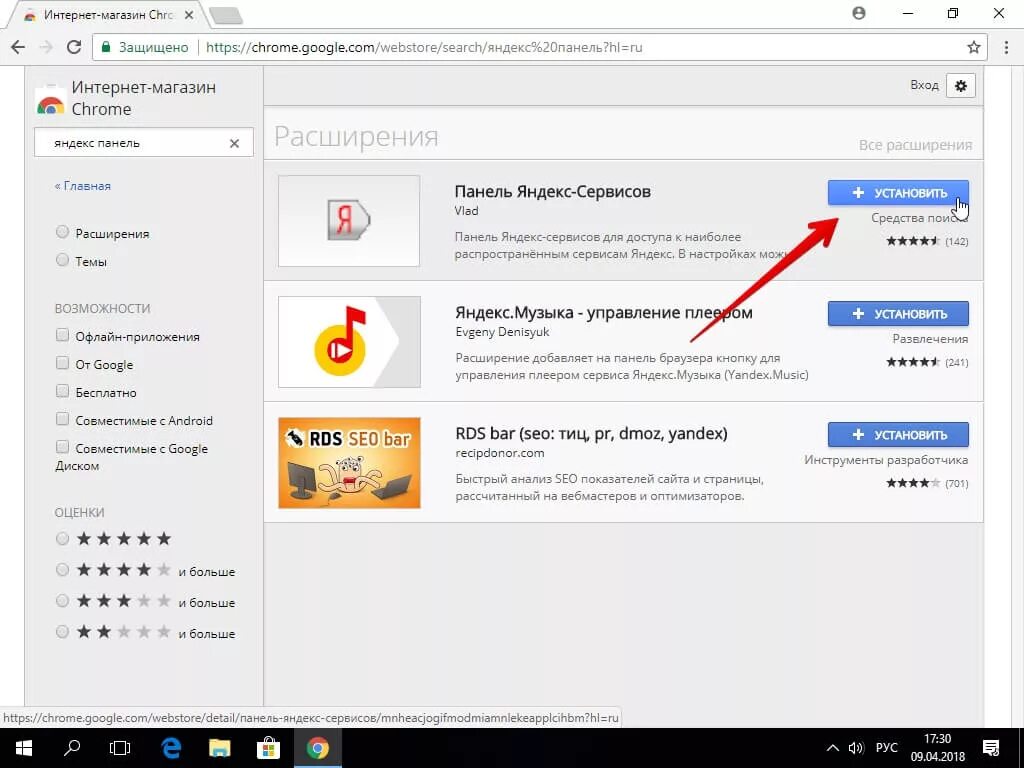Image resolution: width=1024 pixels, height=768 pixels.
Task: Launch Microsoft Edge from taskbar
Action: click(x=171, y=748)
